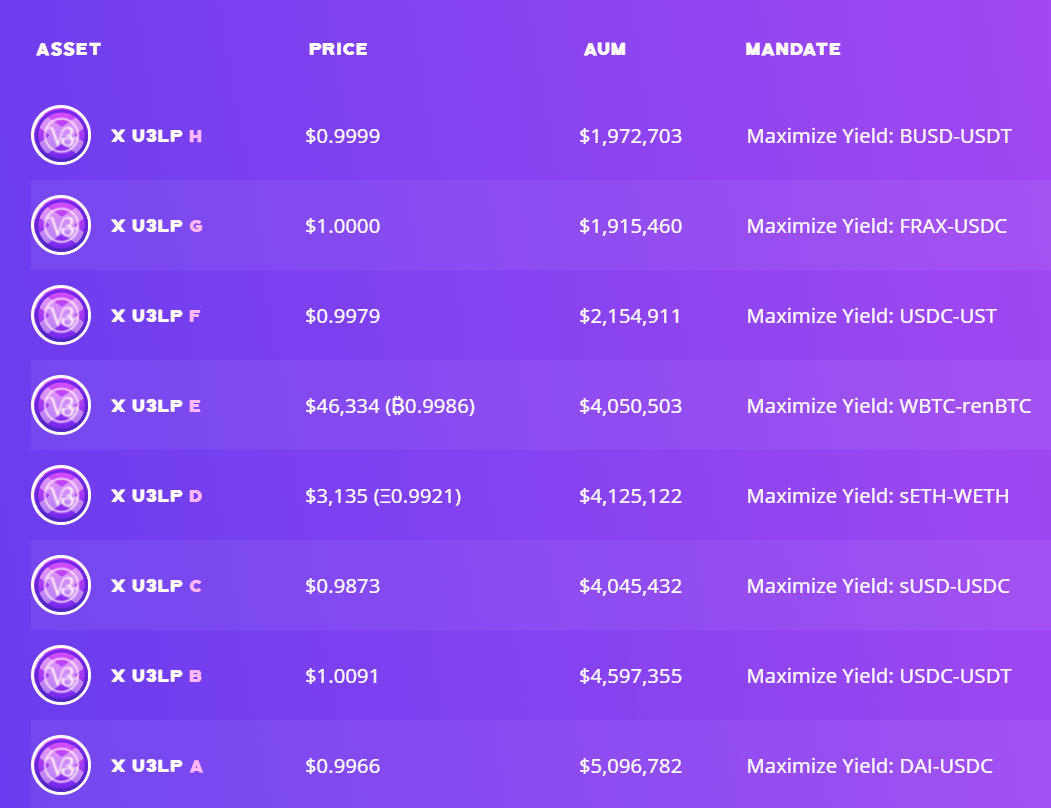The height and width of the screenshot is (808, 1051).
Task: Click the X U3LP F token icon
Action: [61, 315]
